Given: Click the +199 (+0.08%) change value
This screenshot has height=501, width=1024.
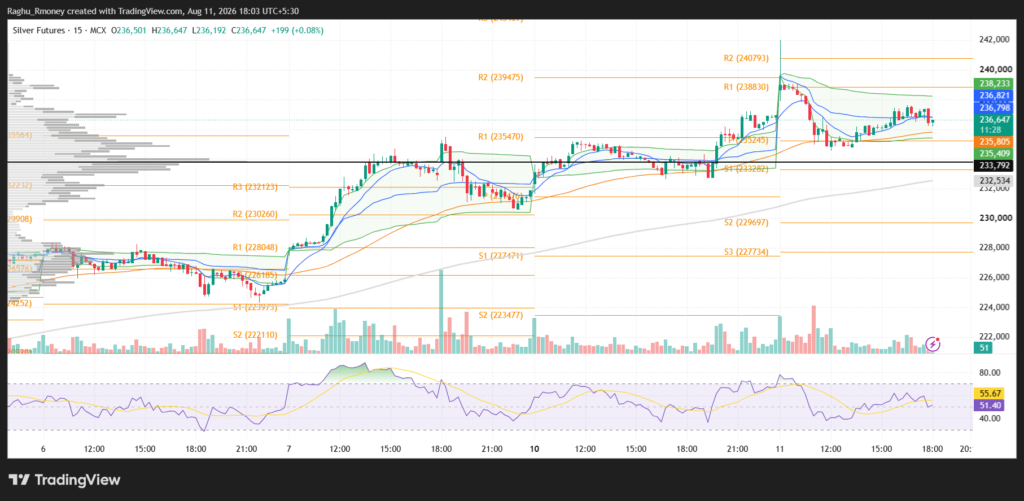Looking at the screenshot, I should click(296, 31).
